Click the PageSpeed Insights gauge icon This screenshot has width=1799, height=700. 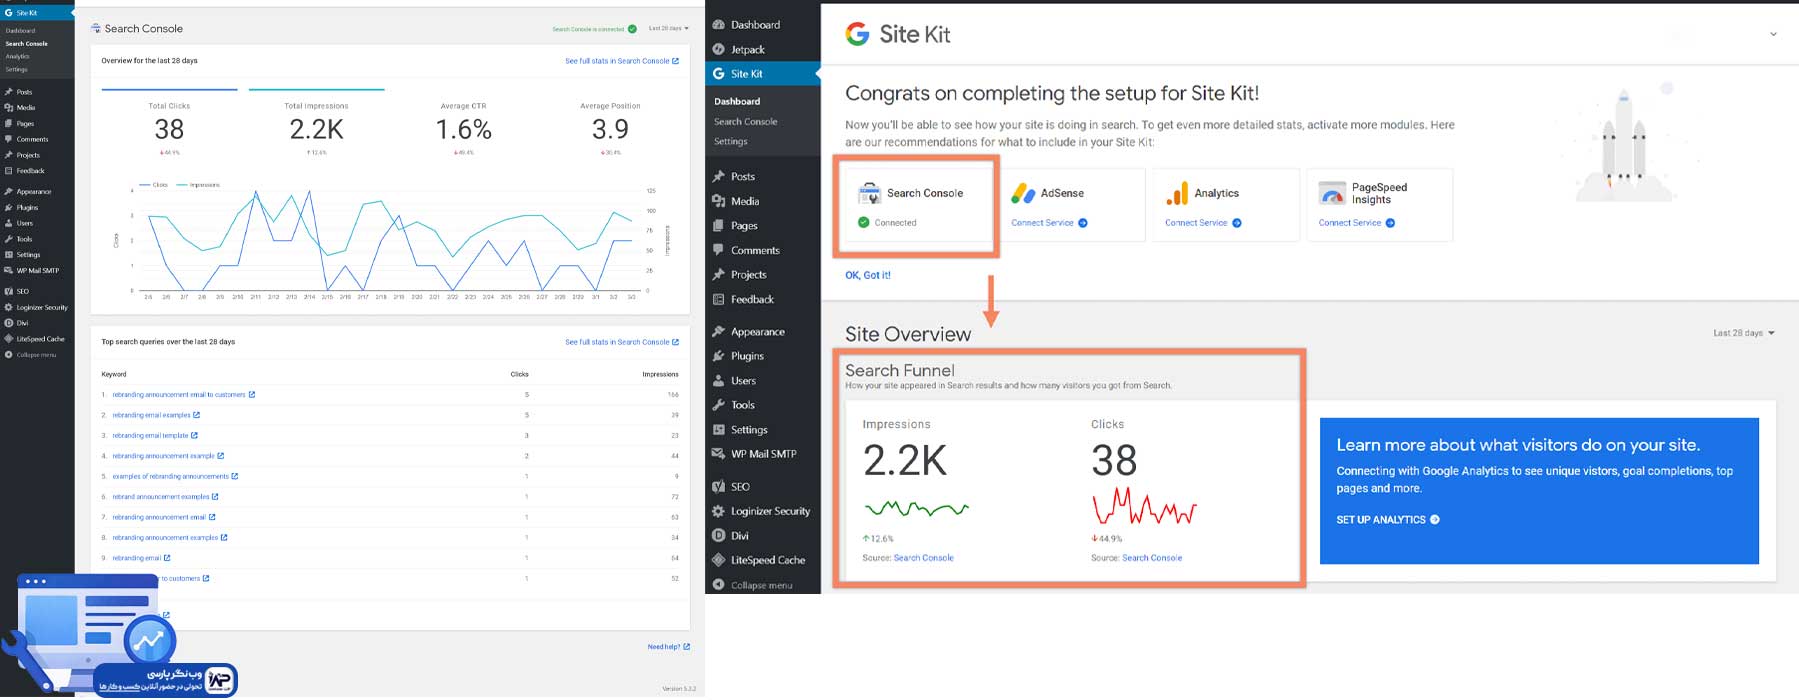1332,193
